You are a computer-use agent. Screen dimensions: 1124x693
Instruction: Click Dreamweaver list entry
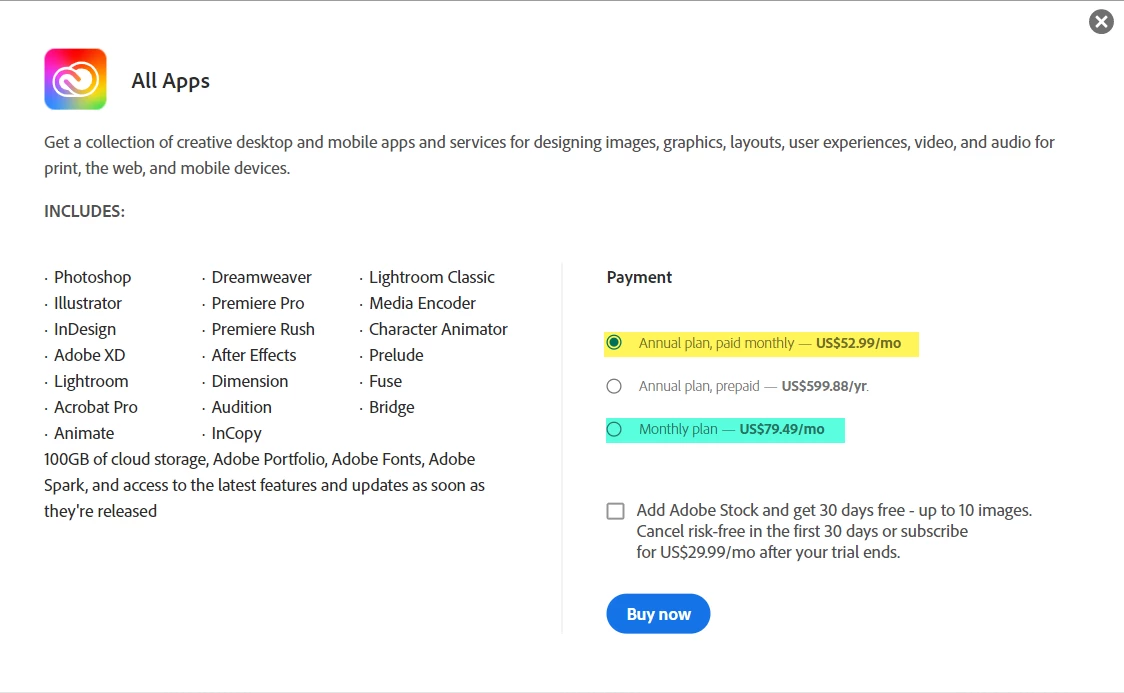[x=262, y=277]
